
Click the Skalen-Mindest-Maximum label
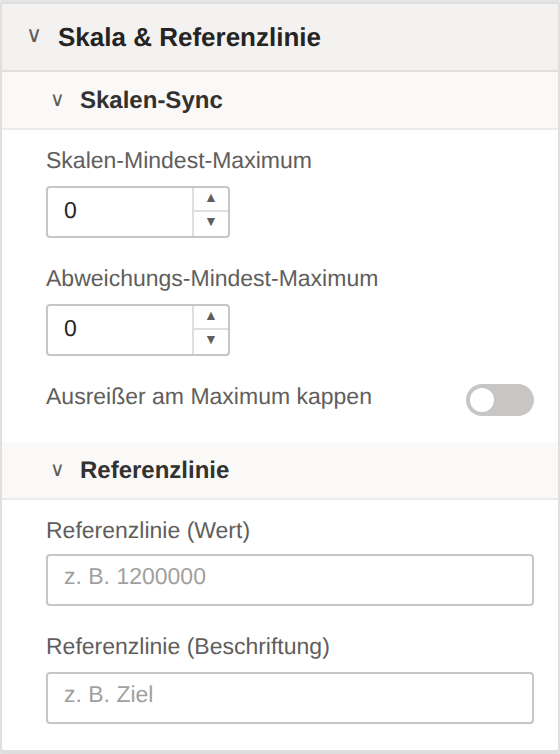(179, 161)
